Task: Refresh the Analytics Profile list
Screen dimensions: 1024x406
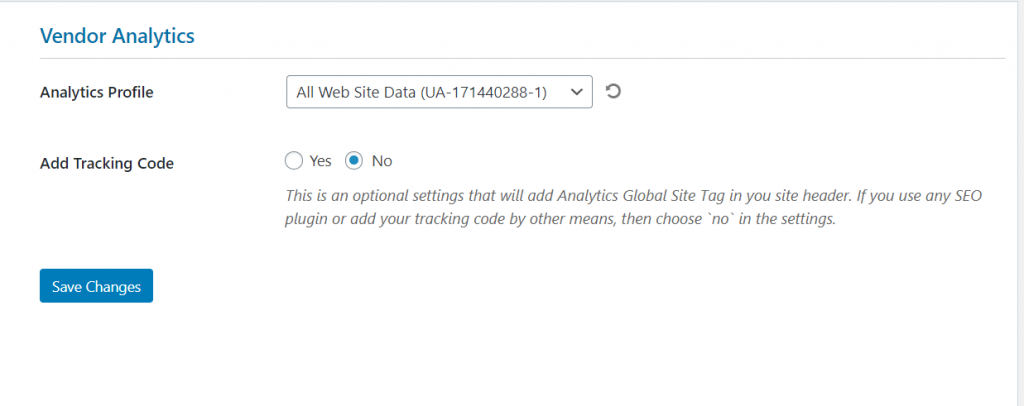Action: [613, 91]
